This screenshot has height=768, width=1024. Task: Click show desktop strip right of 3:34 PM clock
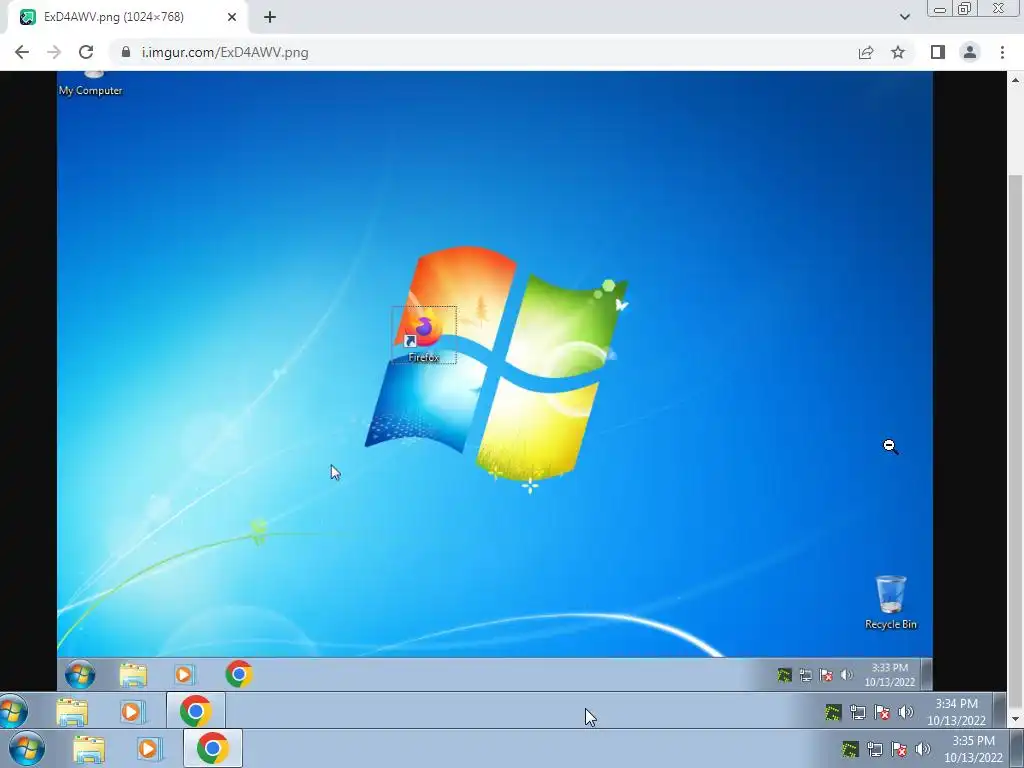pyautogui.click(x=999, y=711)
